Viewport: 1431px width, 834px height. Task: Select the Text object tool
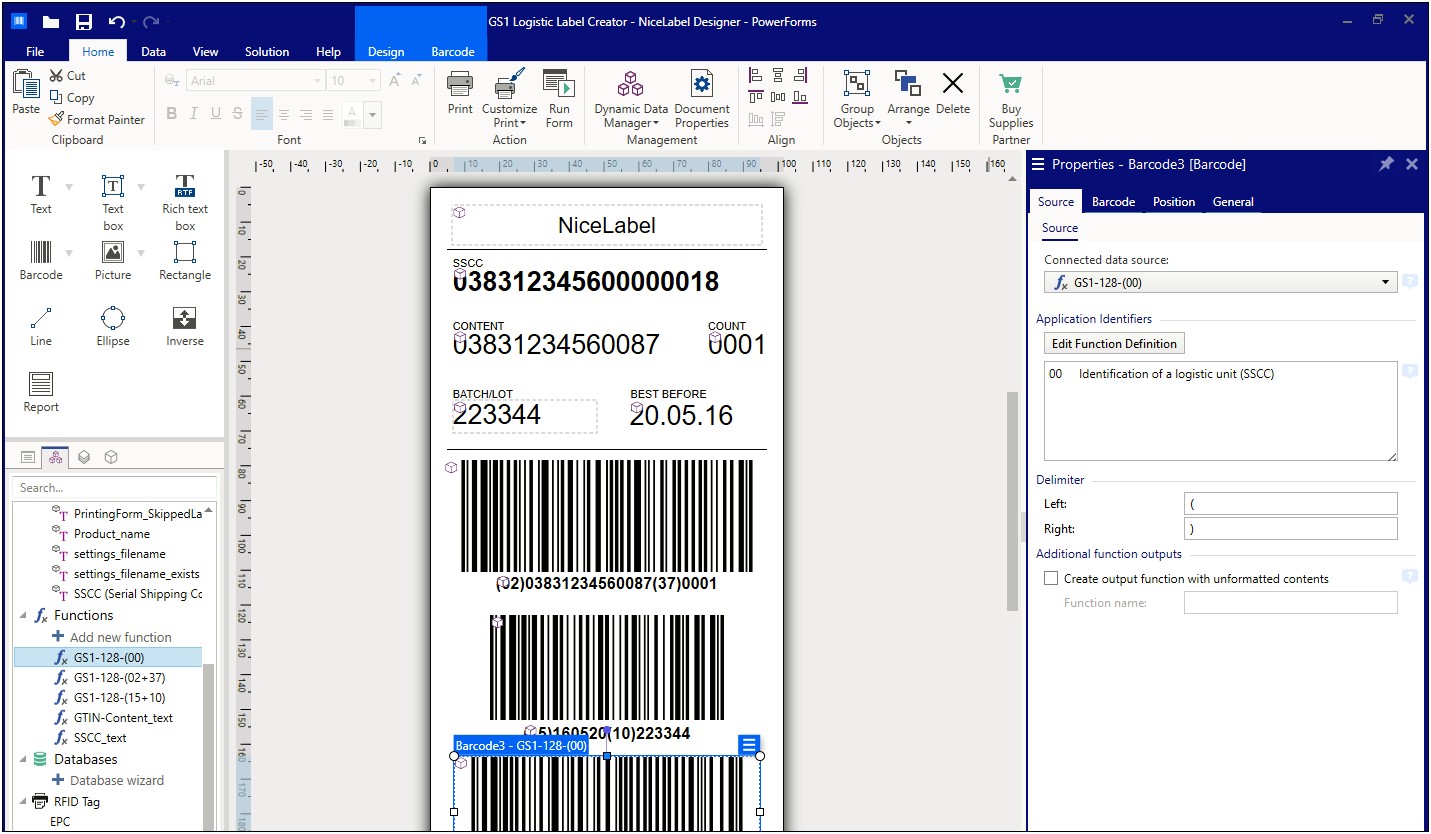pos(41,194)
